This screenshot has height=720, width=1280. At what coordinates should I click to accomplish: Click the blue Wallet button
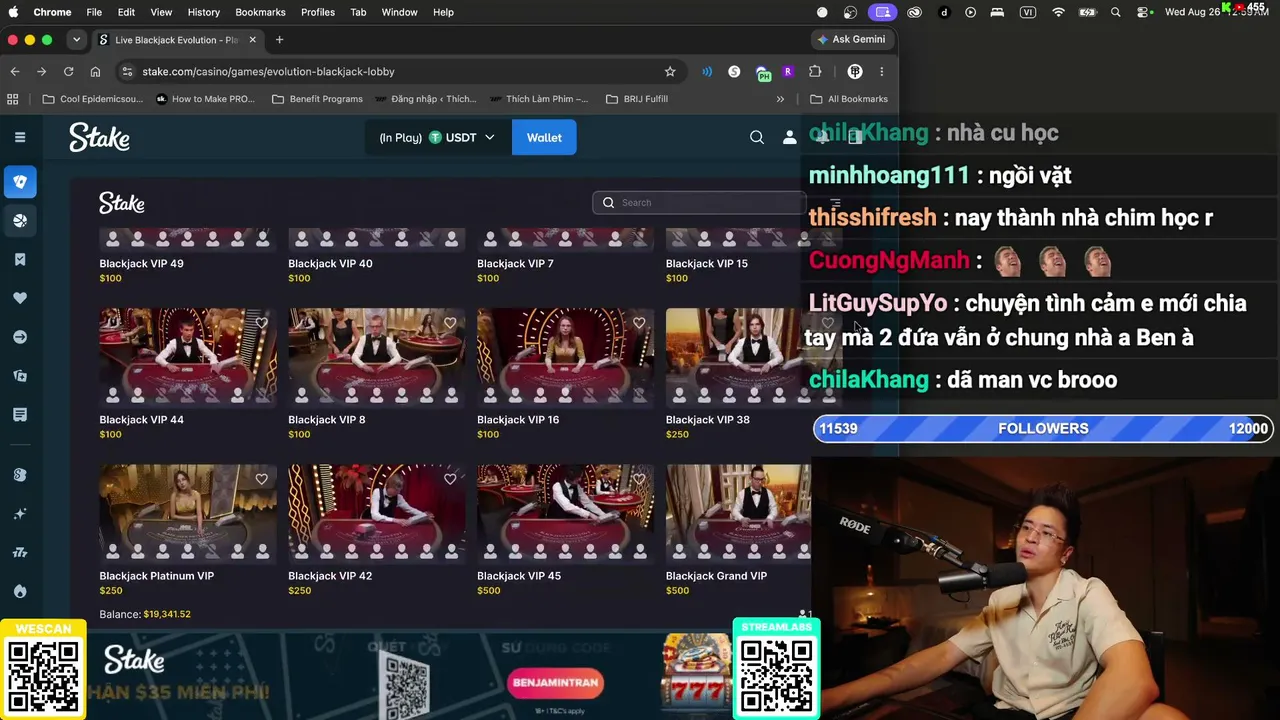pyautogui.click(x=544, y=137)
